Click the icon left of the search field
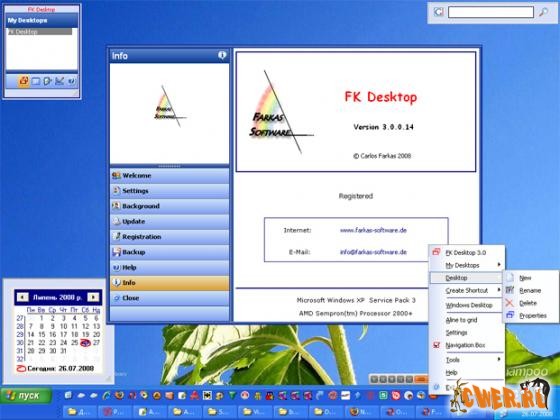Image resolution: width=560 pixels, height=420 pixels. tap(438, 12)
